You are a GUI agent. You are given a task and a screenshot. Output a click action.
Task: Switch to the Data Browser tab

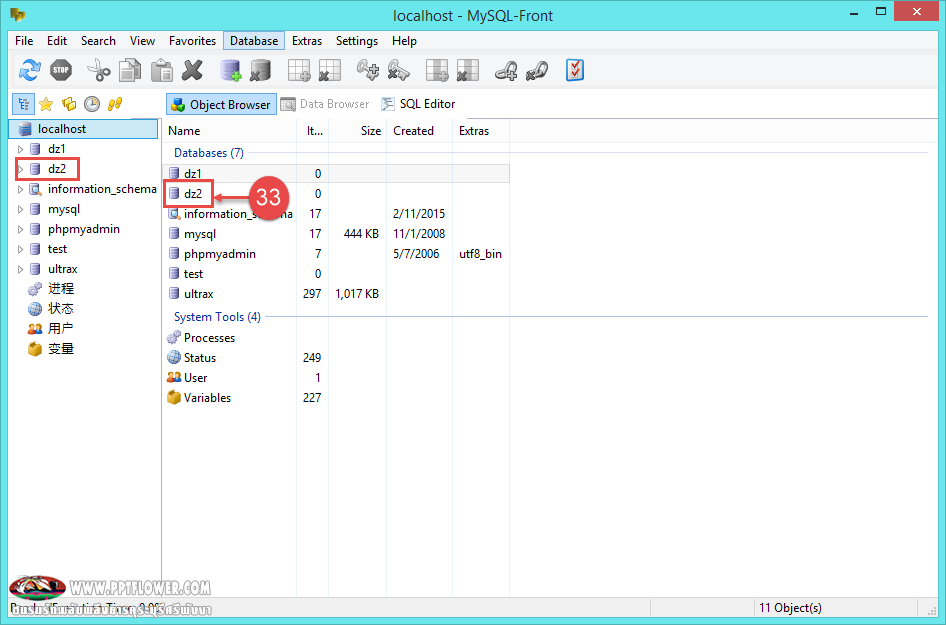click(325, 104)
